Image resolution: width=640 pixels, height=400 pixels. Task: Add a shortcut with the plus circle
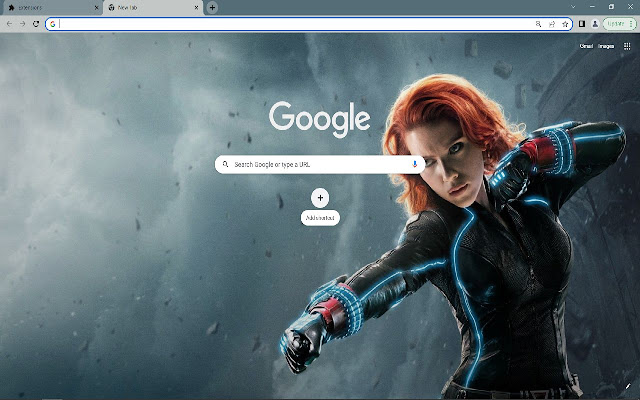coord(320,198)
